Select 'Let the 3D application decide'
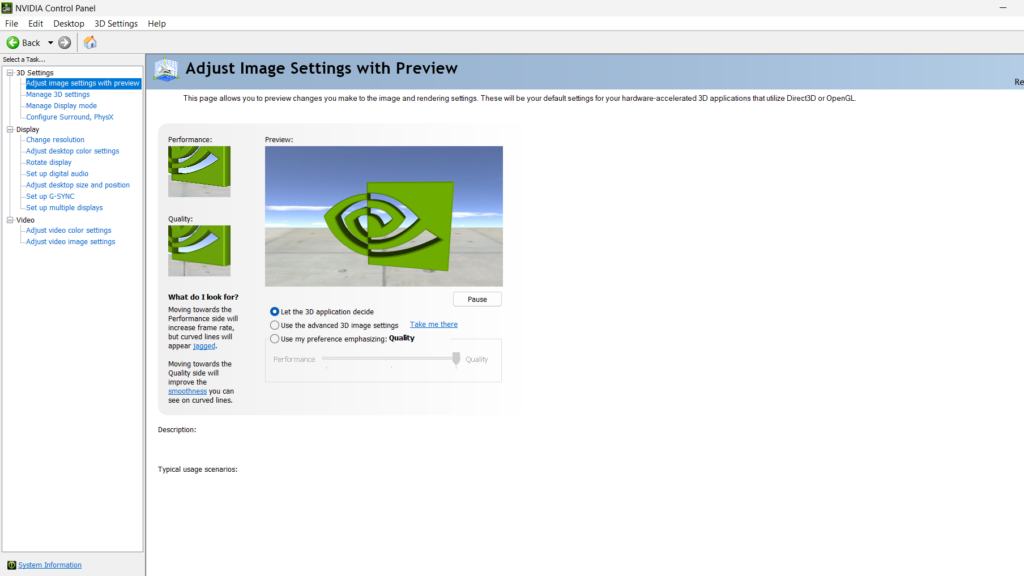 [x=273, y=311]
